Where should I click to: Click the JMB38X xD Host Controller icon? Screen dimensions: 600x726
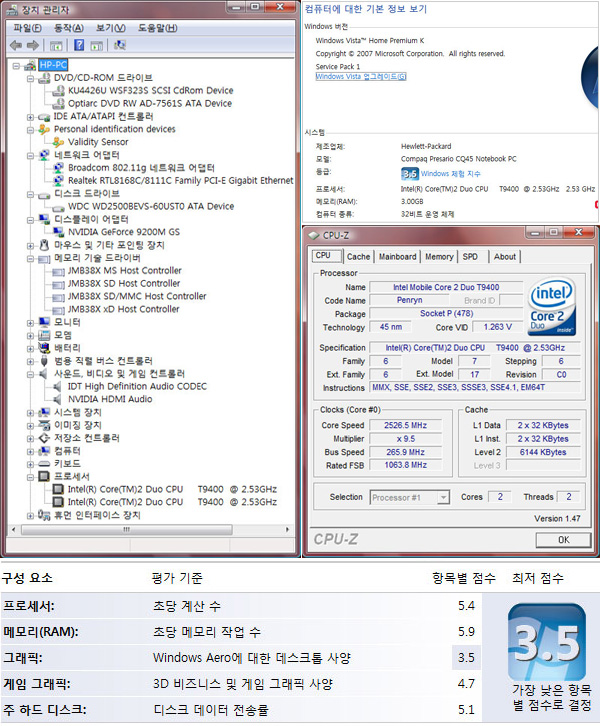58,309
